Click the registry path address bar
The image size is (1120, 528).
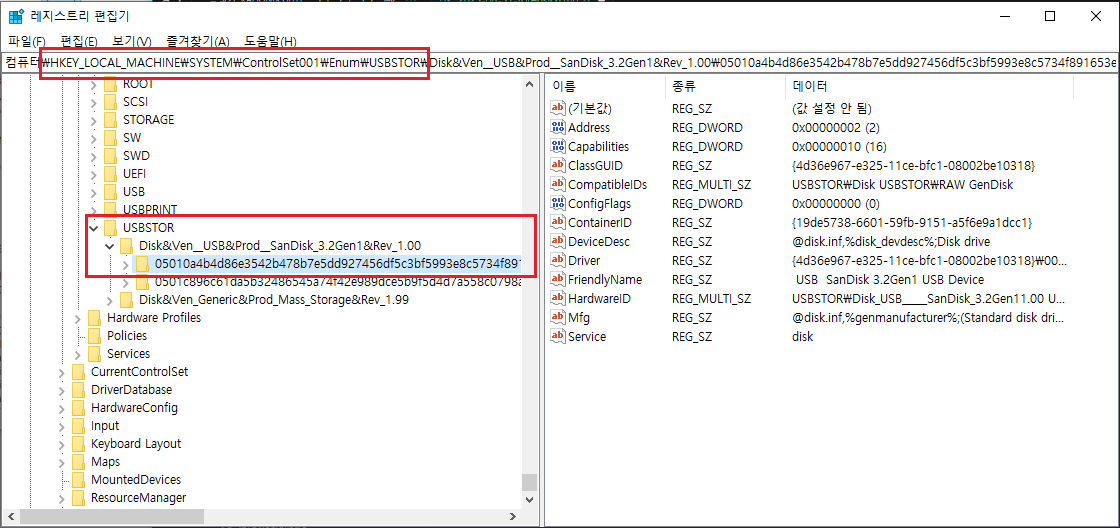tap(560, 62)
